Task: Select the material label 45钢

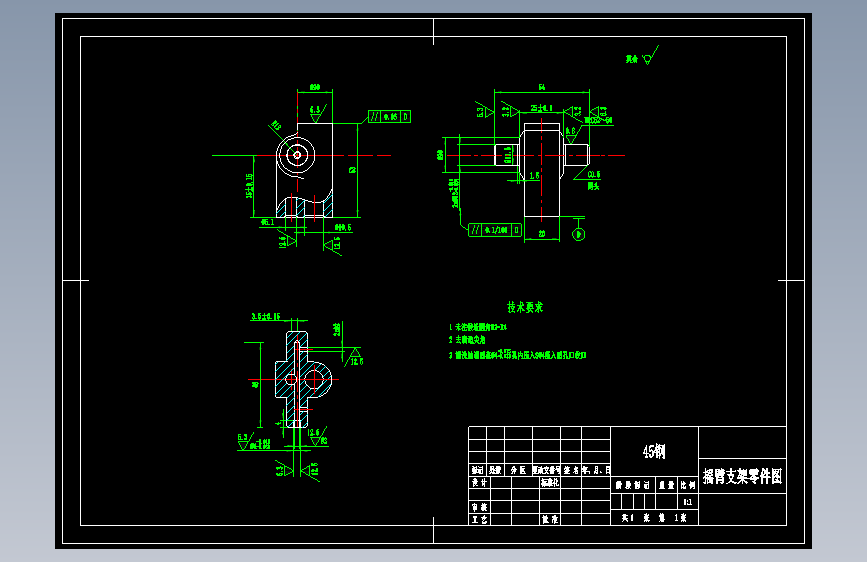Action: [x=654, y=452]
